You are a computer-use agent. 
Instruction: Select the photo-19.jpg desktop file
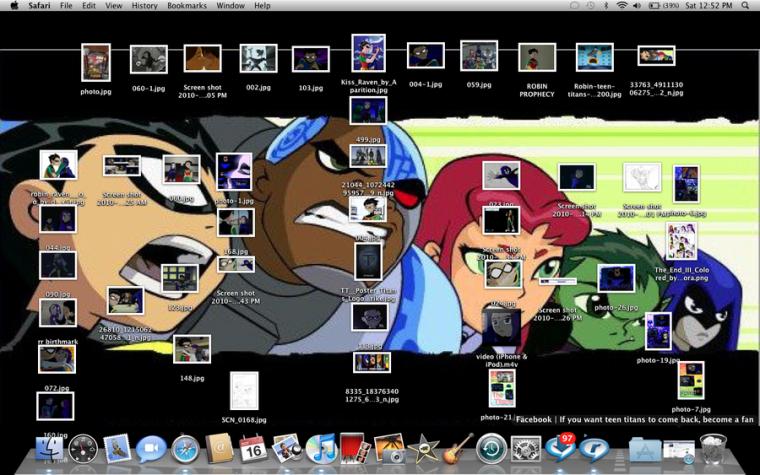tap(658, 331)
